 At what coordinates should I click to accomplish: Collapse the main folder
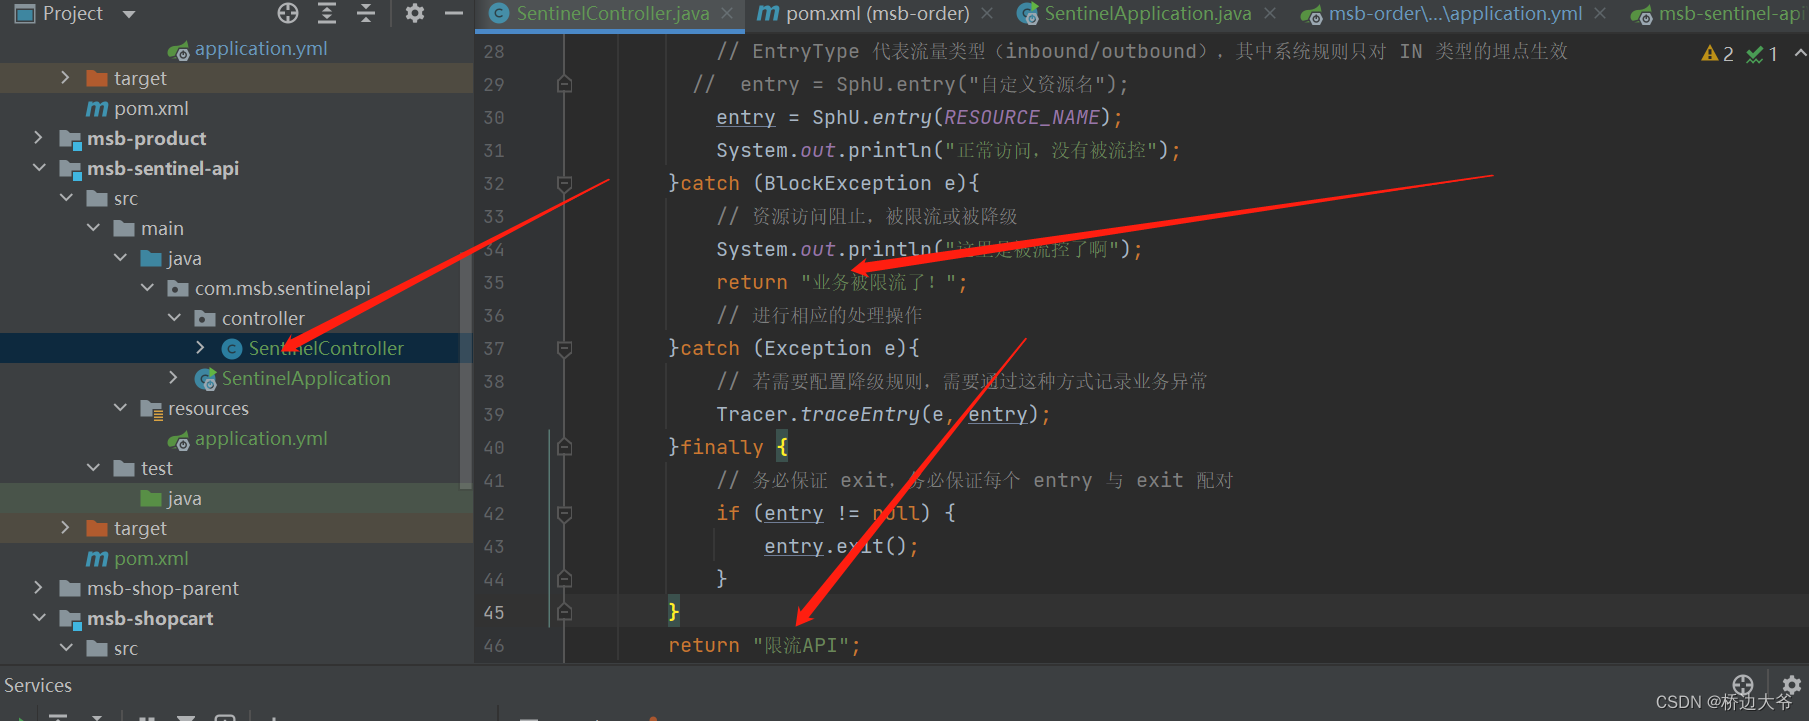(x=92, y=228)
